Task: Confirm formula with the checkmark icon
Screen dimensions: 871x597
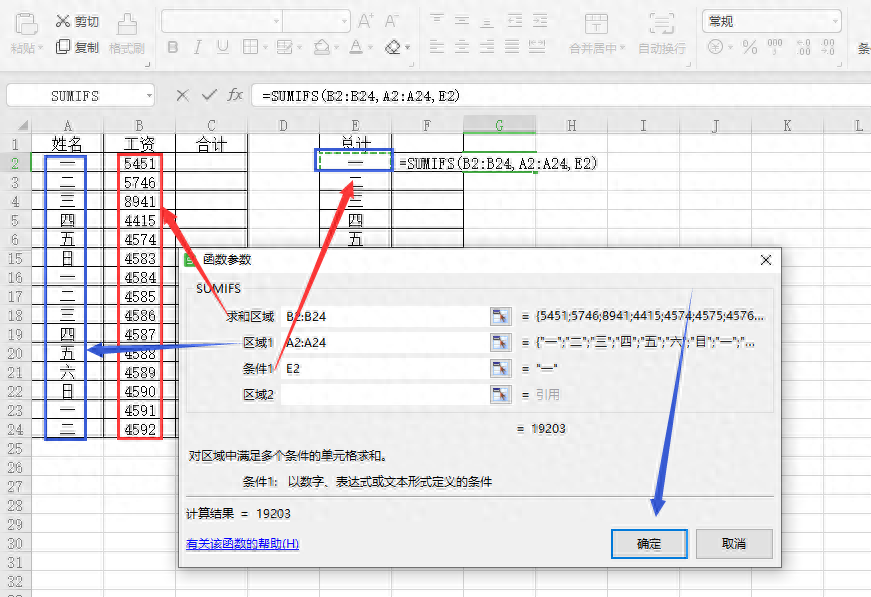Action: (x=209, y=96)
